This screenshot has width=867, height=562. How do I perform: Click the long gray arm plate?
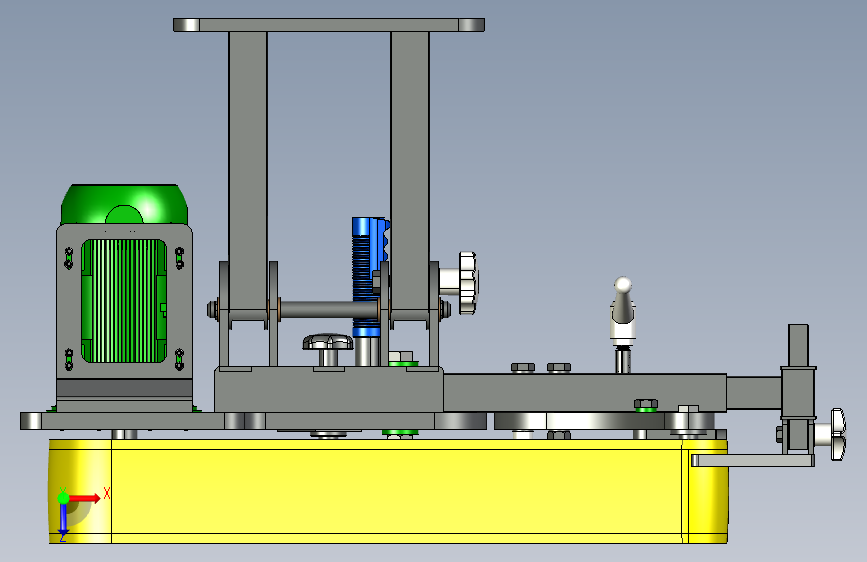584,392
